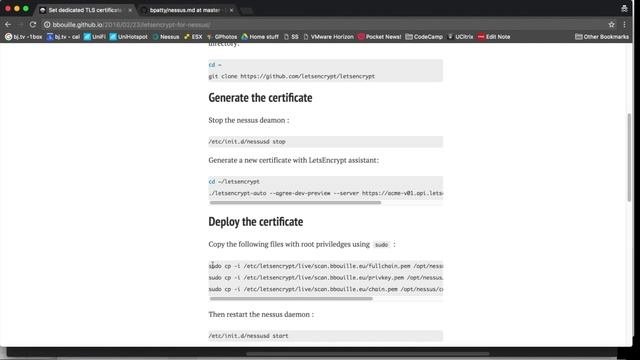
Task: Click the Deploy the certificate heading
Action: point(256,222)
